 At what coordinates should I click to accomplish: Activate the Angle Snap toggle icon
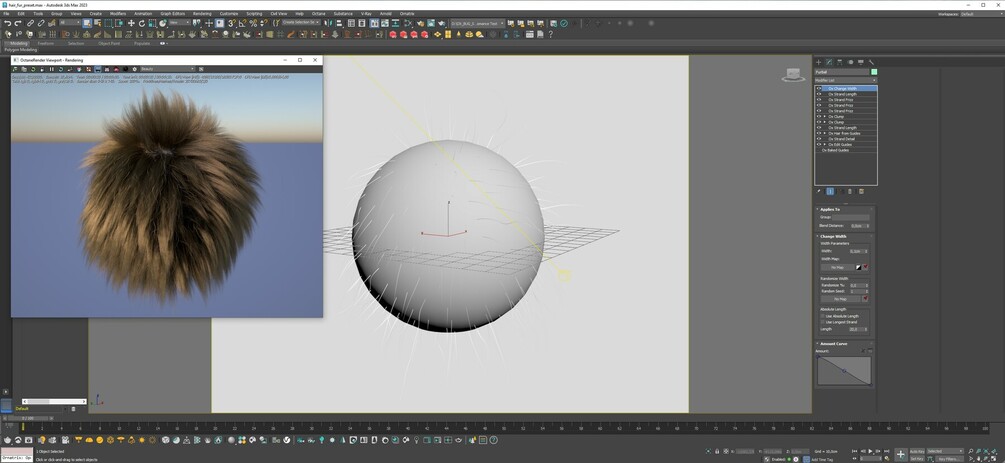(x=242, y=23)
